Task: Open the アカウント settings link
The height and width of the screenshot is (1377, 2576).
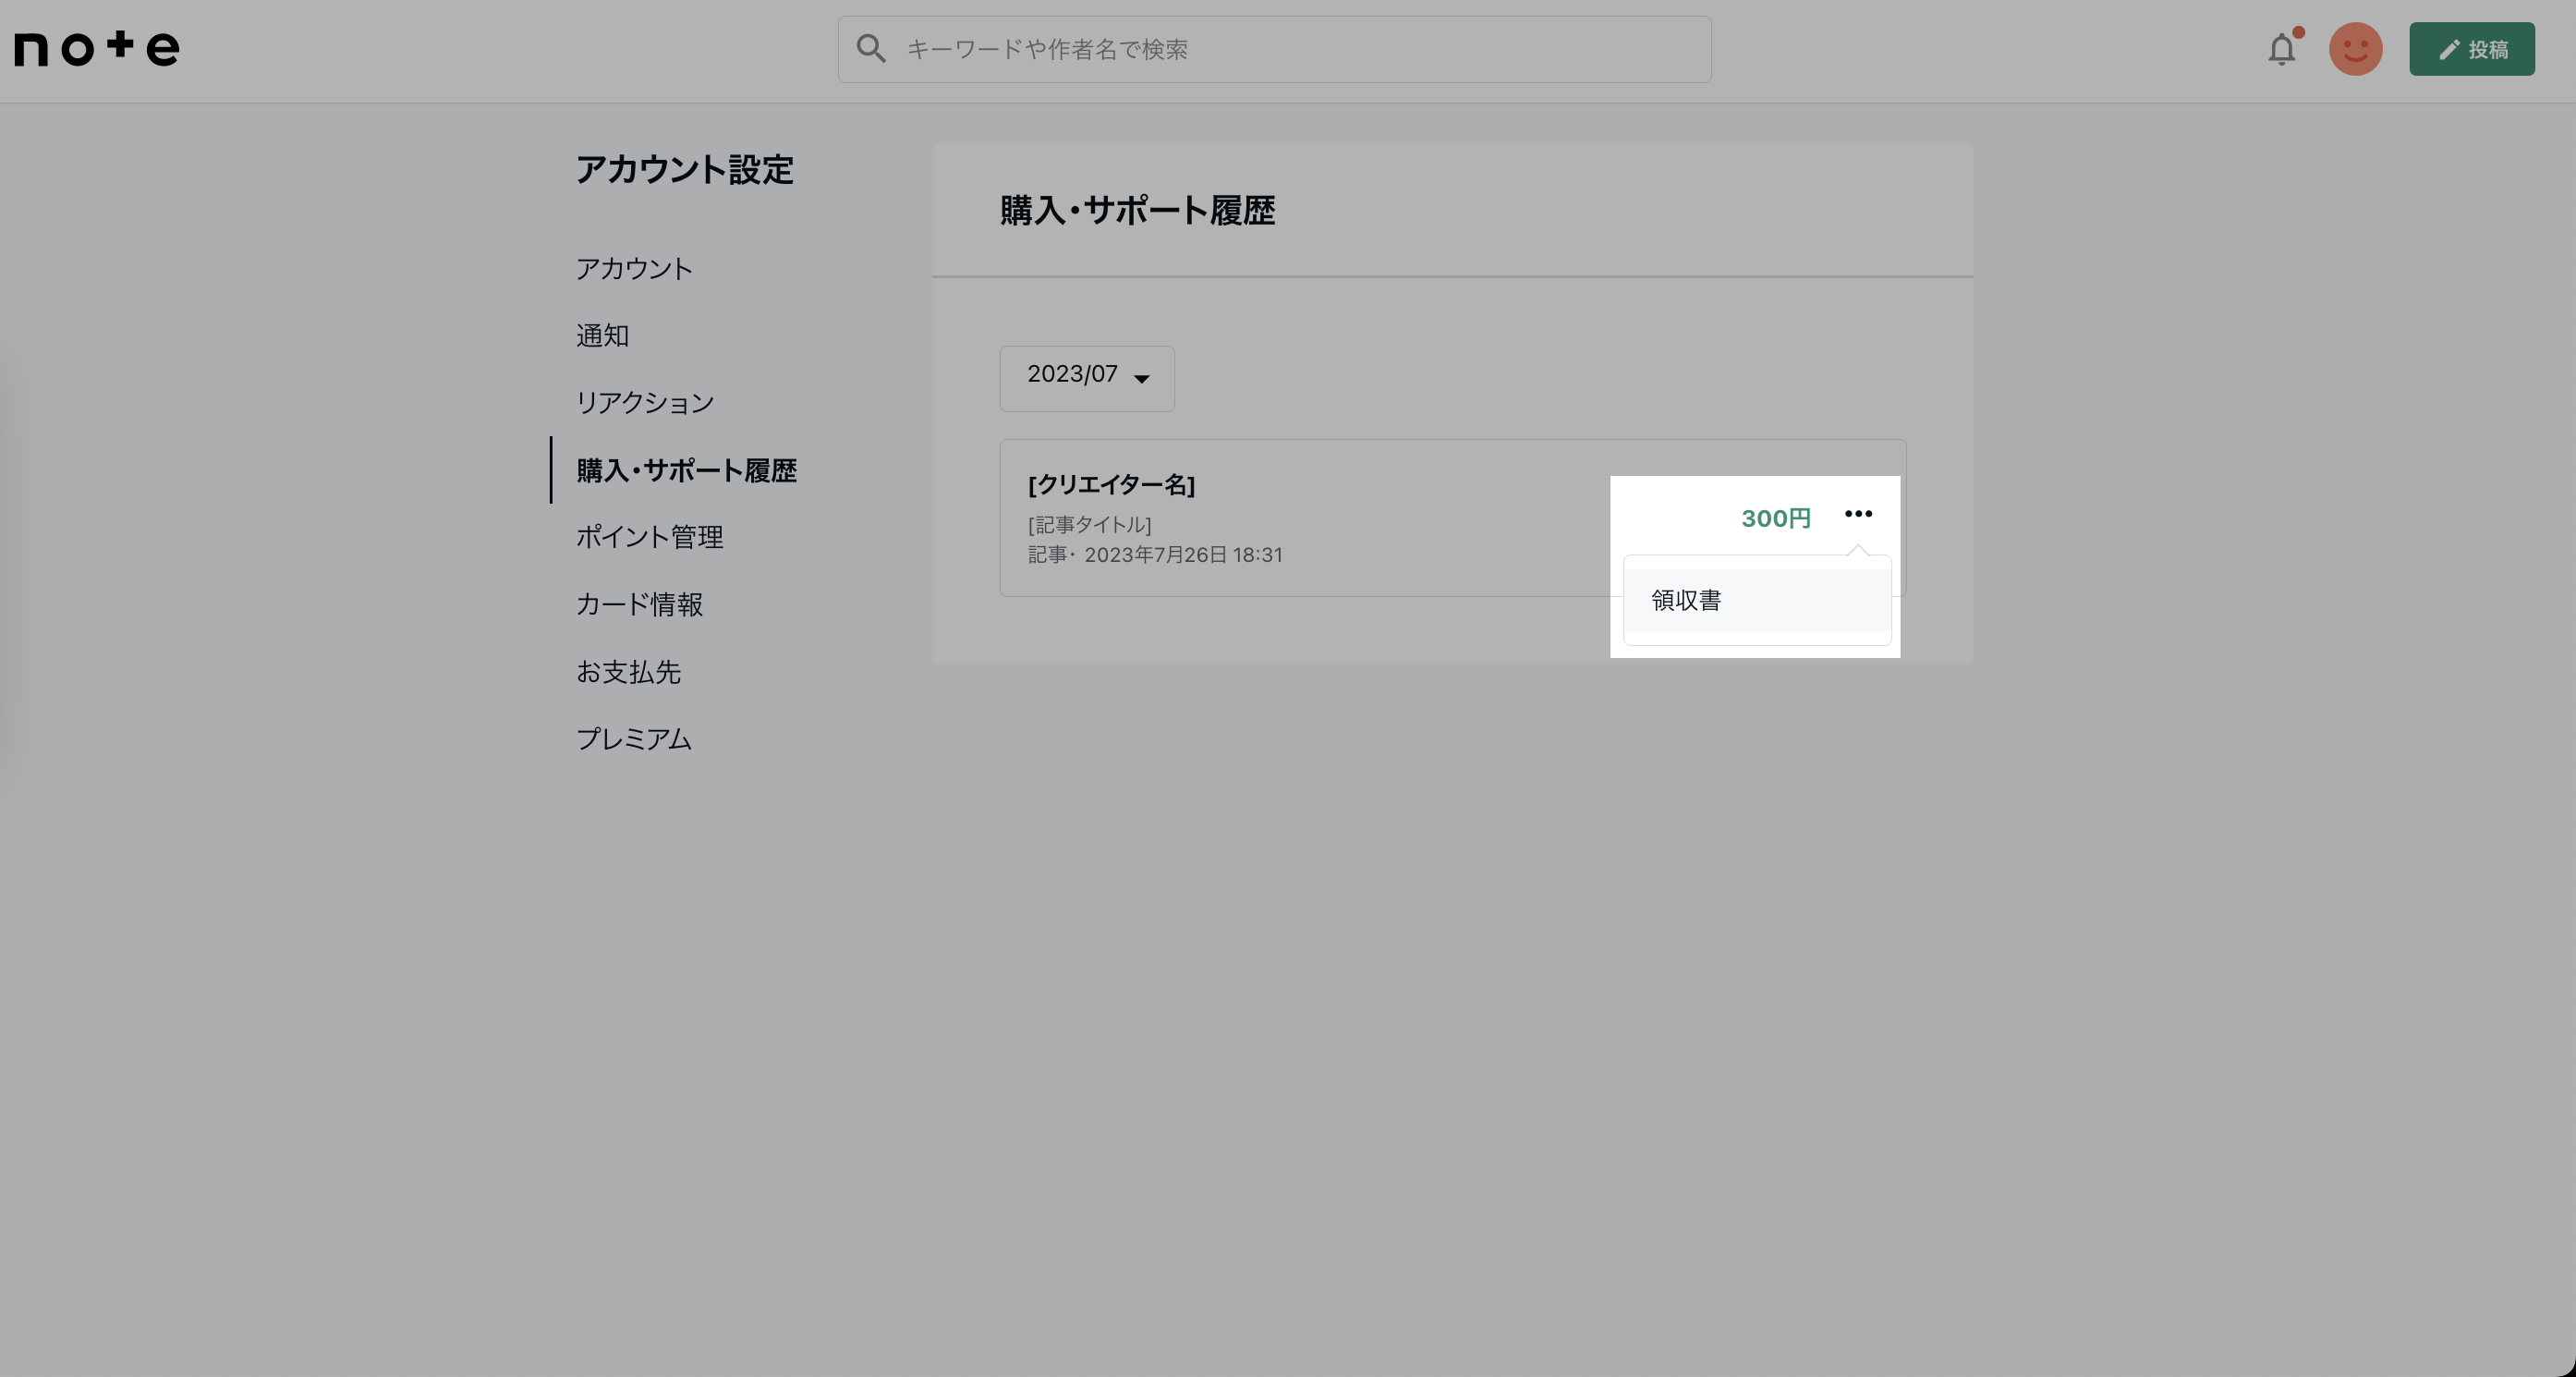Action: pos(634,268)
